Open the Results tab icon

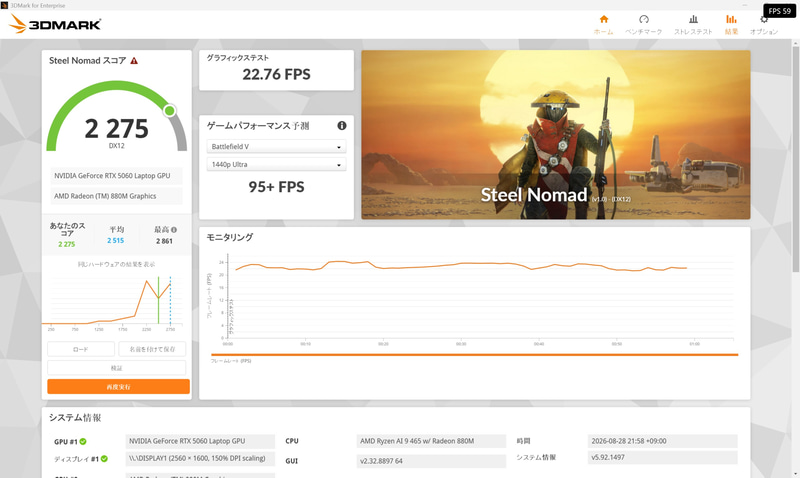click(x=731, y=19)
